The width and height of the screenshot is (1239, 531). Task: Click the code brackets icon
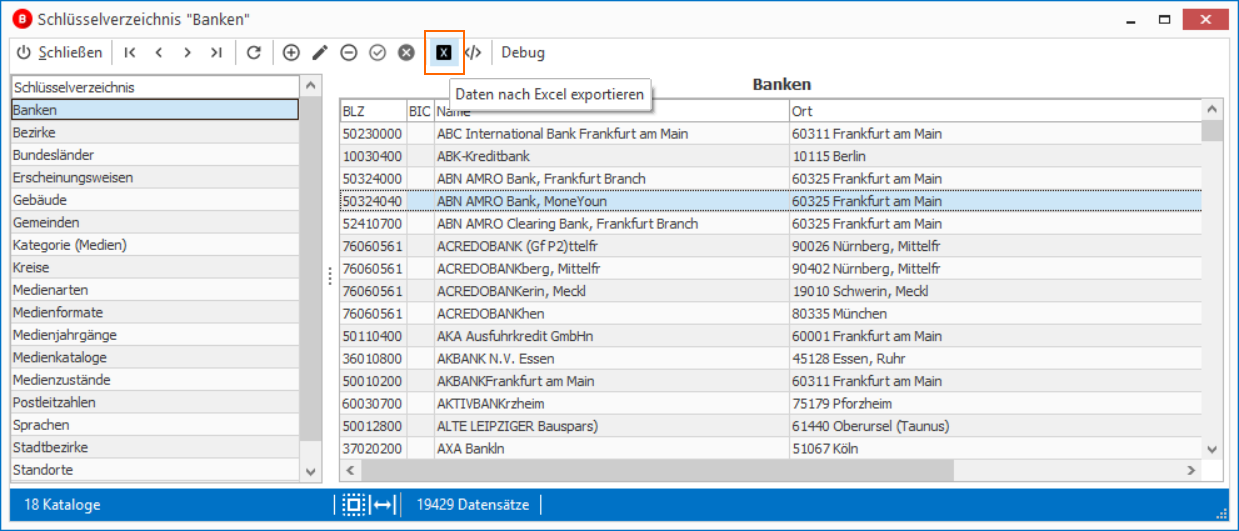(x=473, y=52)
